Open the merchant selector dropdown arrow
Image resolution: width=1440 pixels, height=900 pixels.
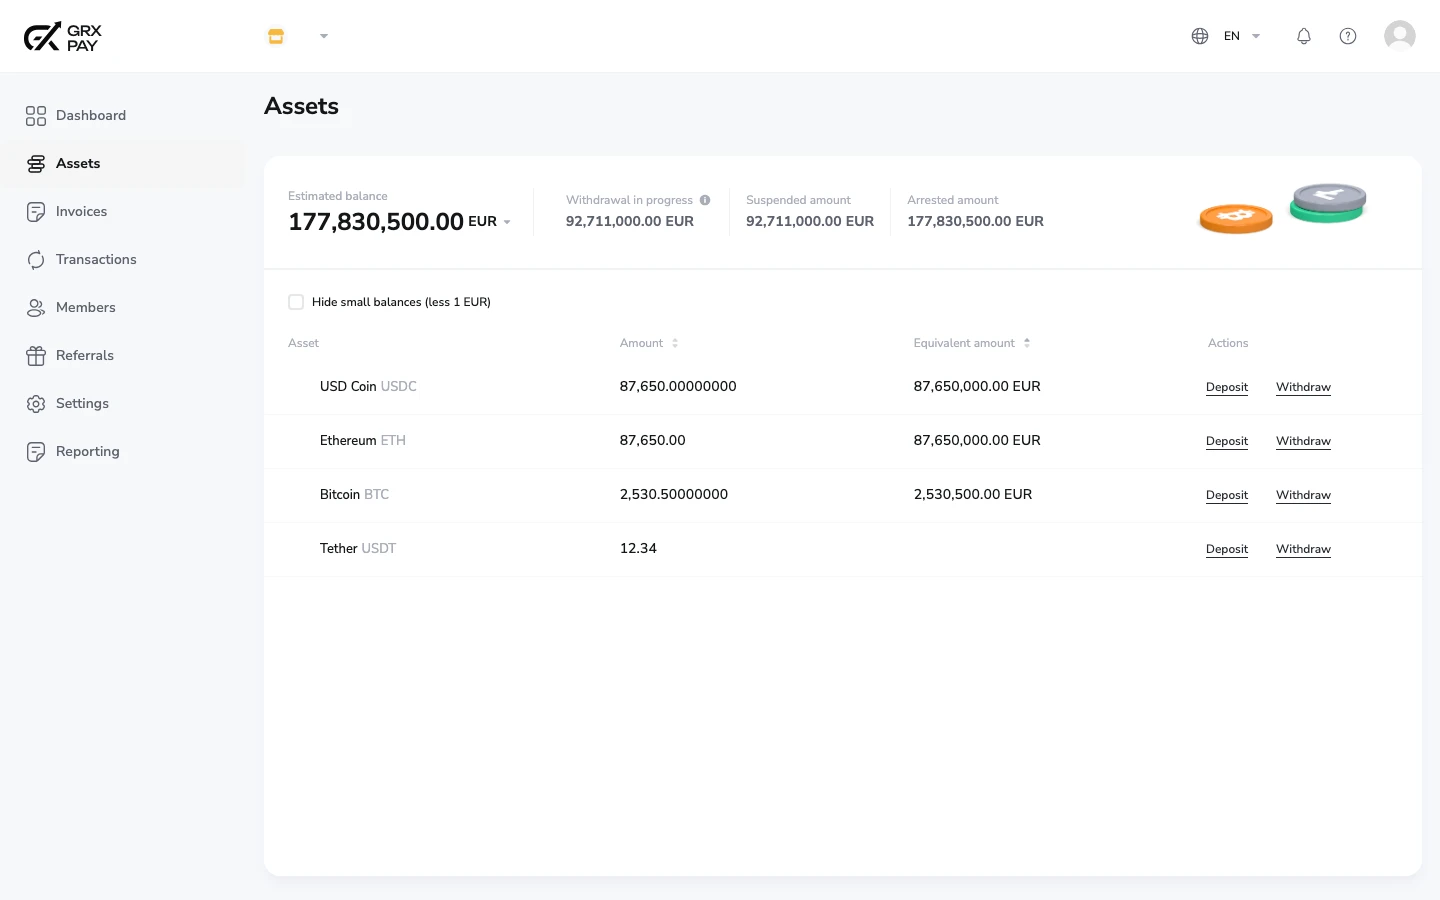point(324,36)
